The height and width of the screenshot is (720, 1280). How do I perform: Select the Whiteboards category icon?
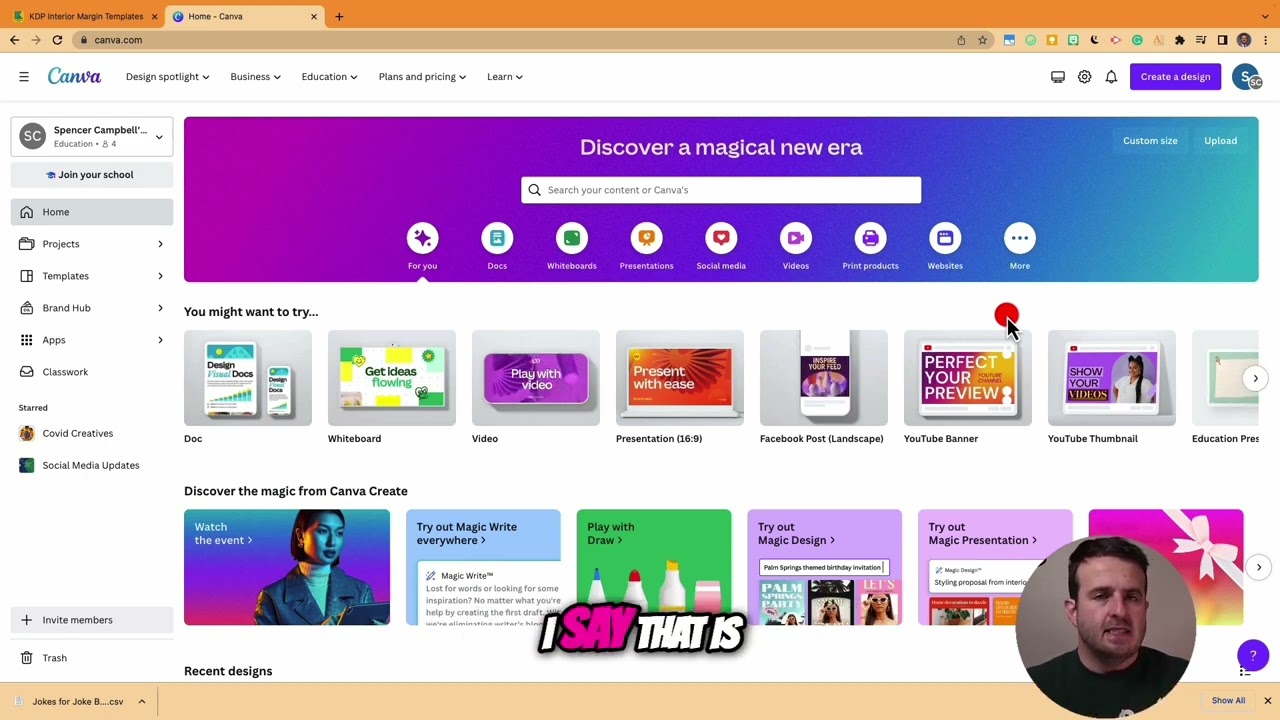572,238
